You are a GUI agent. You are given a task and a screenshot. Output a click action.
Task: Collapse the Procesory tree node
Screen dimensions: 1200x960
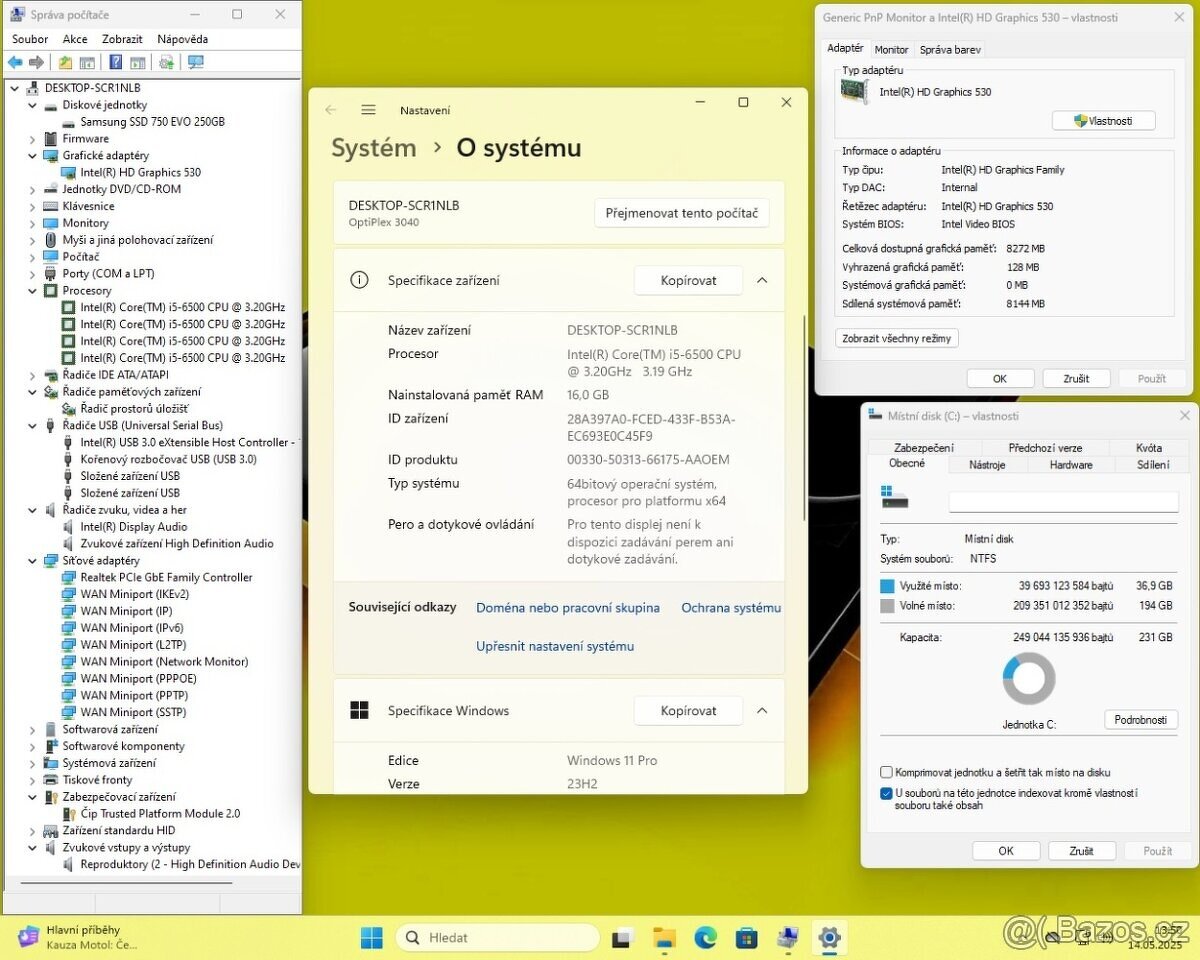pyautogui.click(x=32, y=291)
